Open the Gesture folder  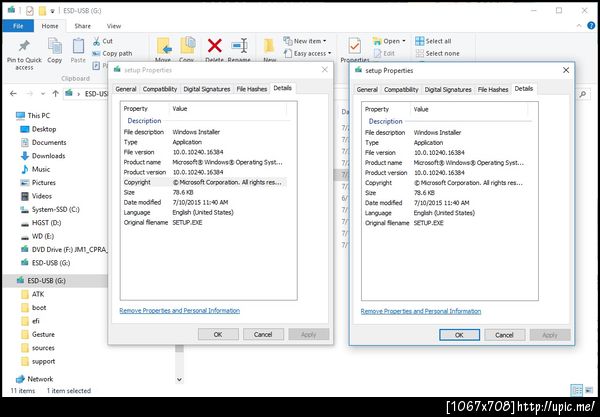pyautogui.click(x=38, y=334)
